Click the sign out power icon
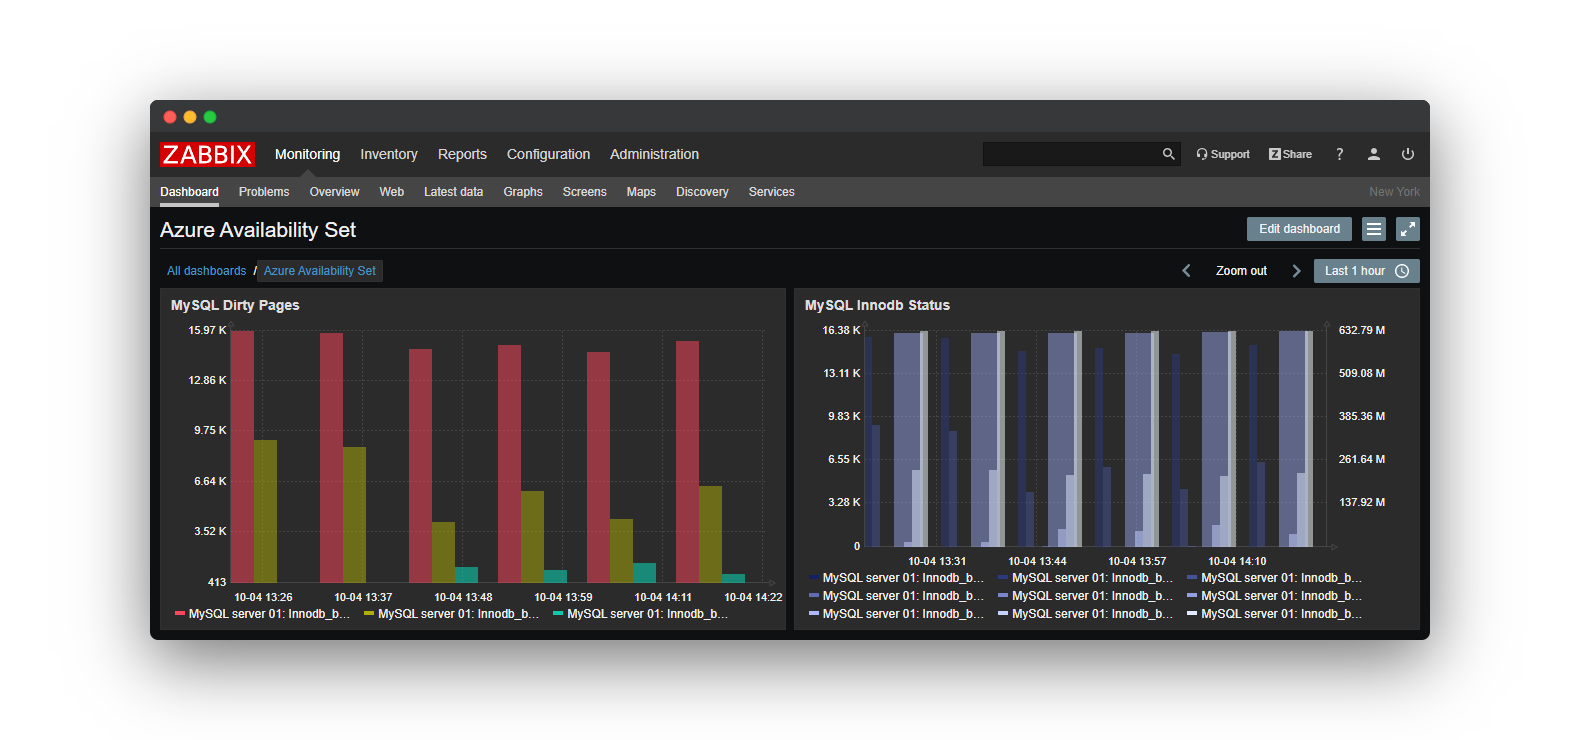1580x740 pixels. [1408, 154]
